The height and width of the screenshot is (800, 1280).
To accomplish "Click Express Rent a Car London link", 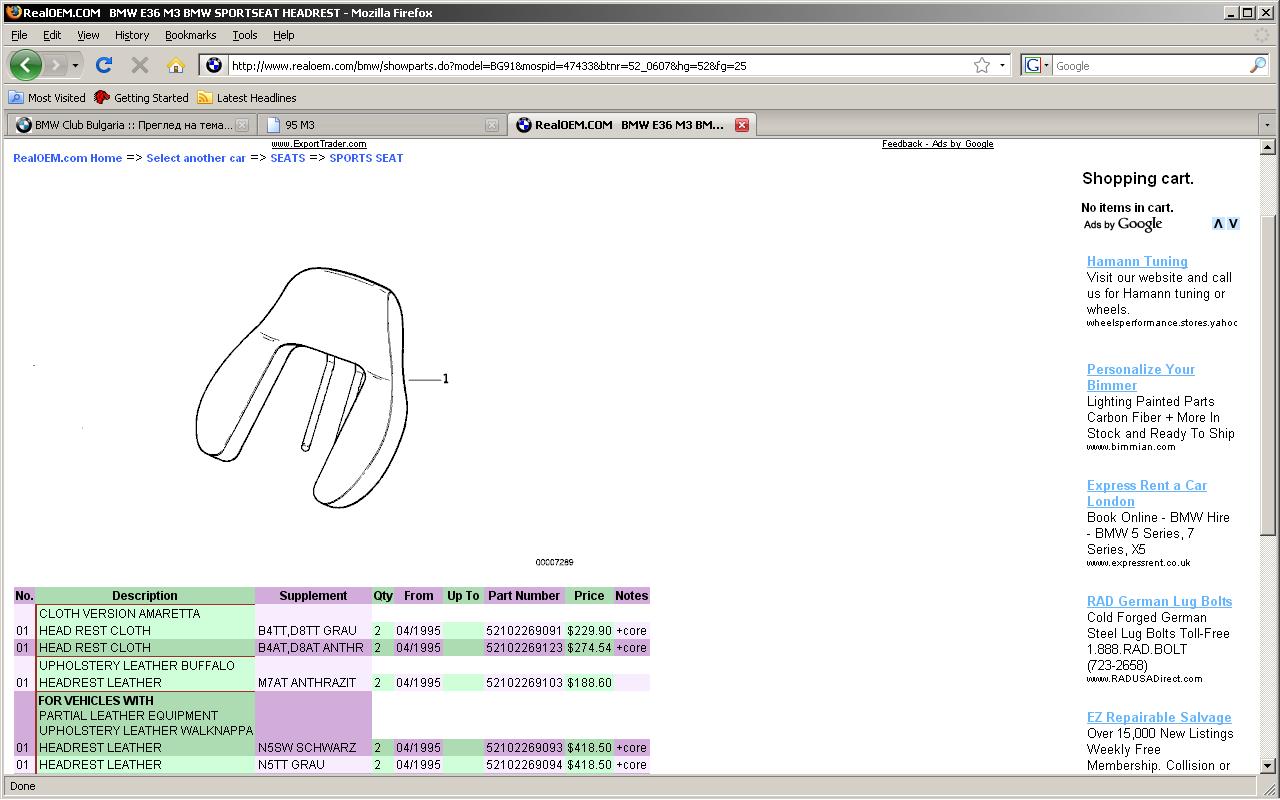I will (x=1146, y=493).
